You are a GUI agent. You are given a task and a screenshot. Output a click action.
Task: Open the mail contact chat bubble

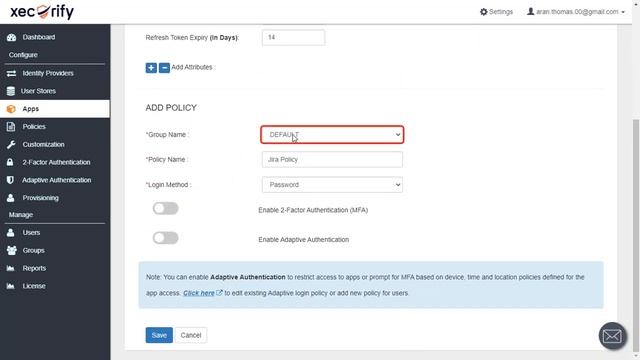(x=612, y=336)
